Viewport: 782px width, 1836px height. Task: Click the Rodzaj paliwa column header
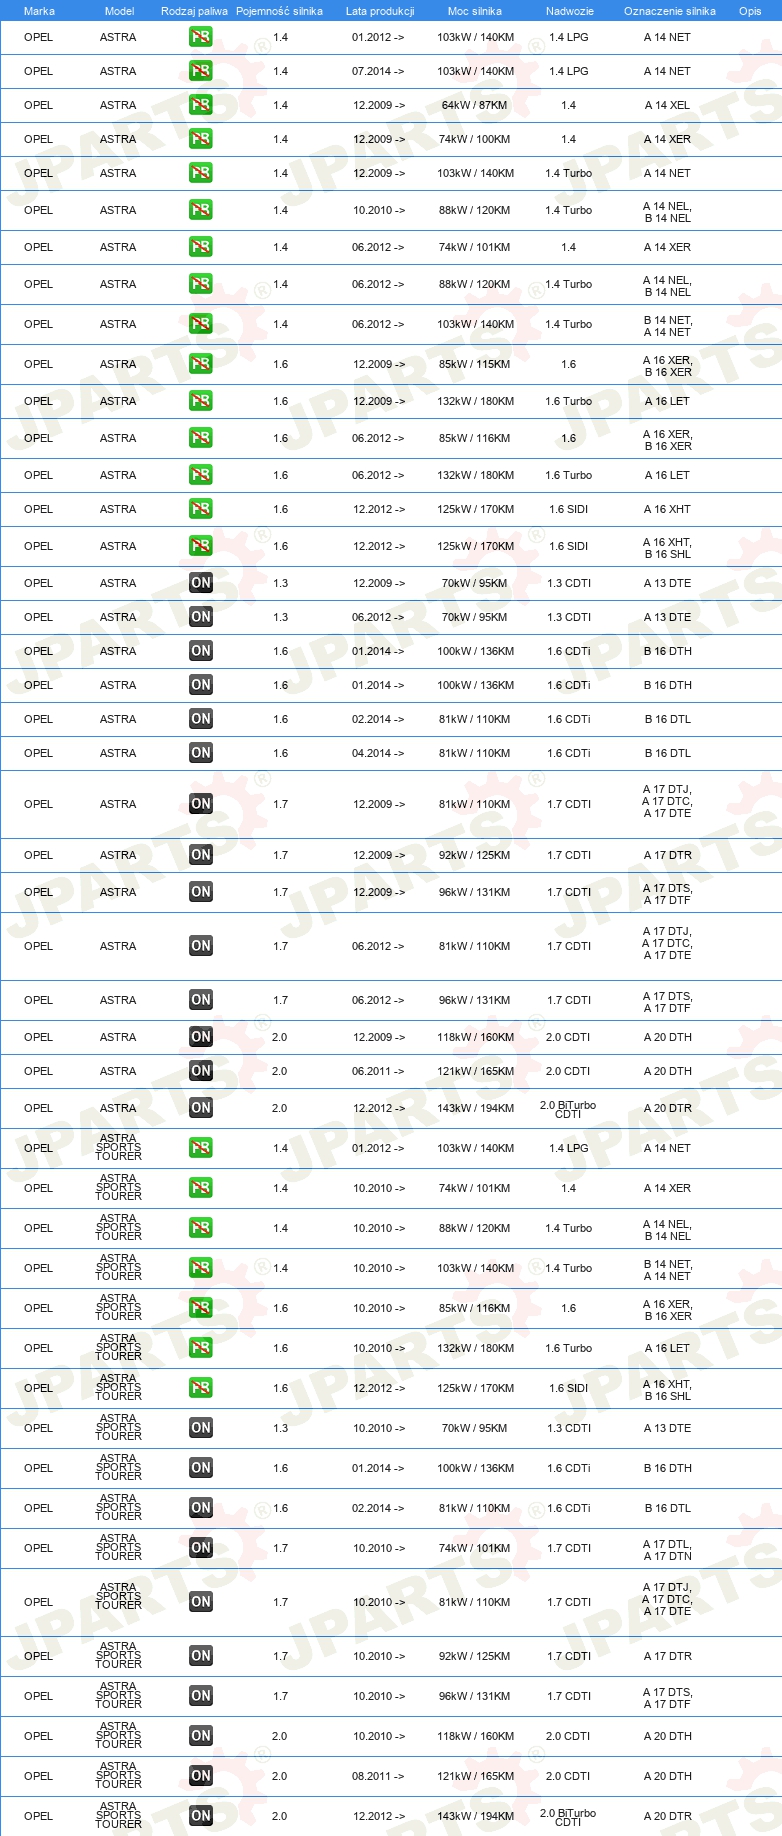point(194,11)
